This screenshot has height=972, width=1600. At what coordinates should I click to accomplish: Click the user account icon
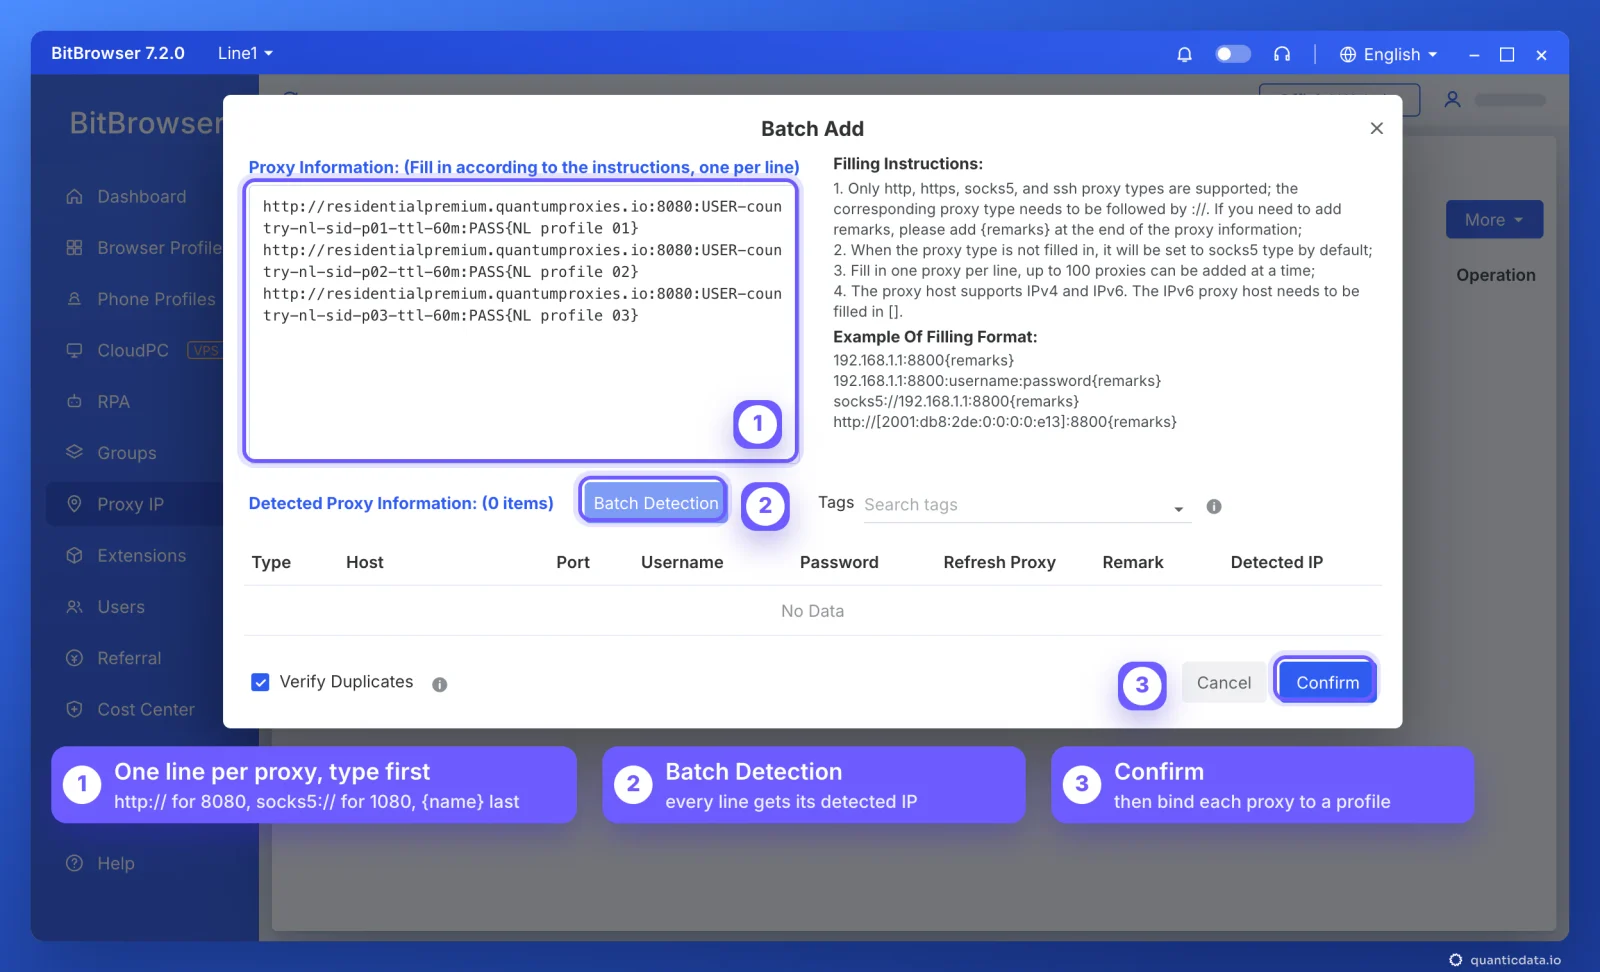(x=1452, y=99)
